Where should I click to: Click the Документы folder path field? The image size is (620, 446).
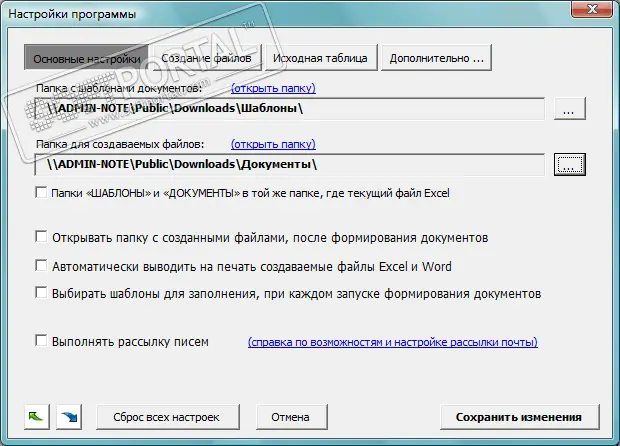click(288, 164)
